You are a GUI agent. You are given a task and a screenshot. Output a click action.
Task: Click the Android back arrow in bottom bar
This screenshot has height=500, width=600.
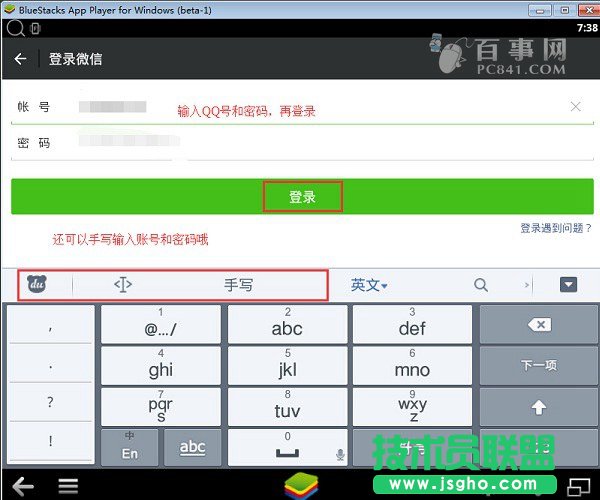tap(22, 486)
